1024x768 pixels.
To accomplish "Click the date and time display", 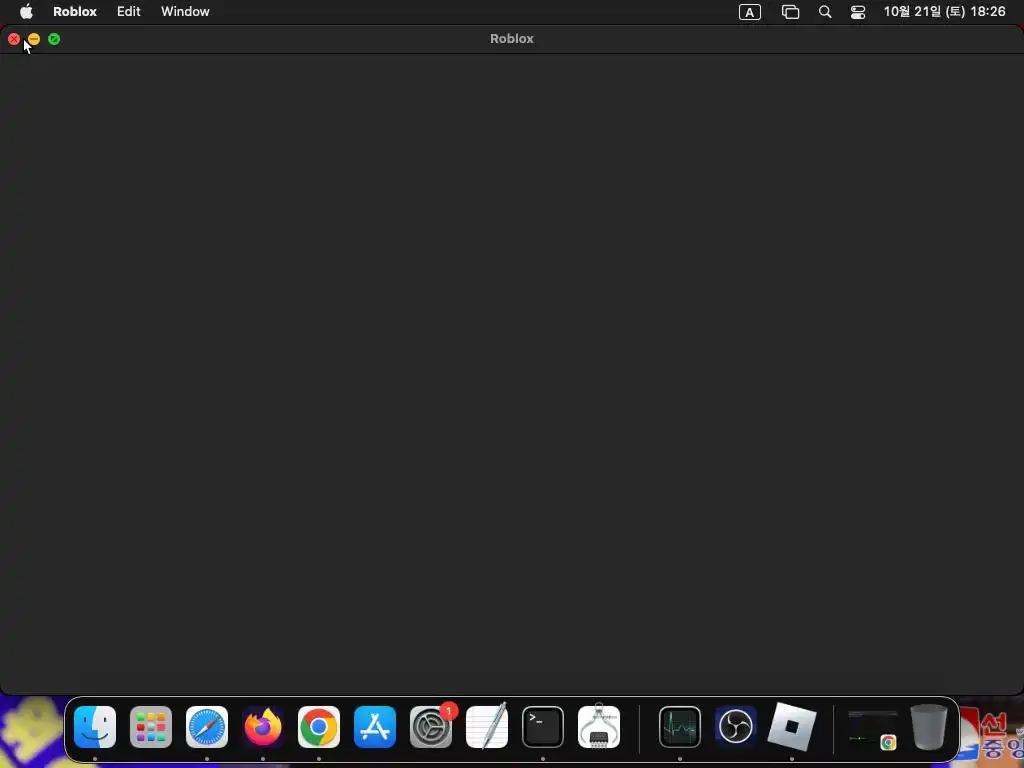I will (944, 11).
